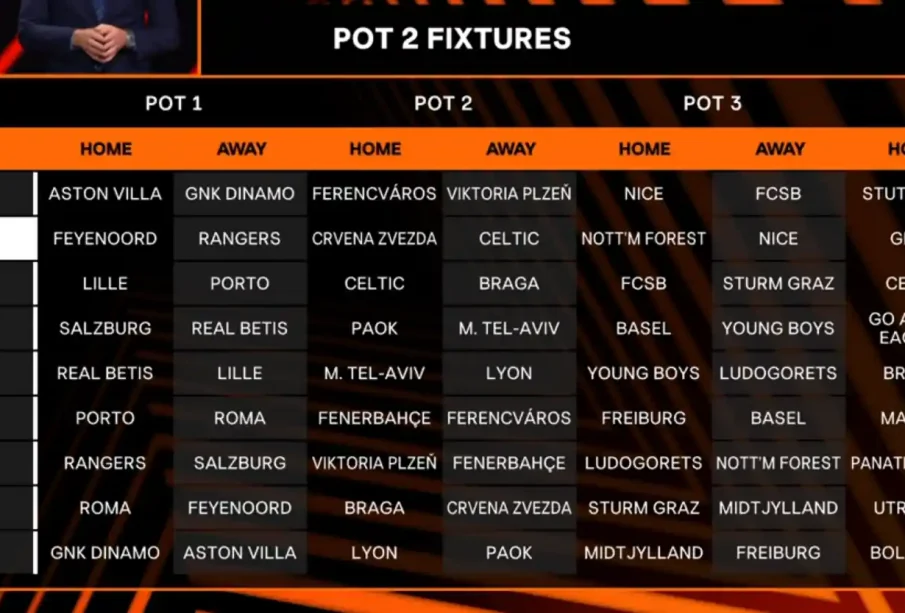Select PAOK in Pot 2 away column
905x613 pixels.
[509, 552]
